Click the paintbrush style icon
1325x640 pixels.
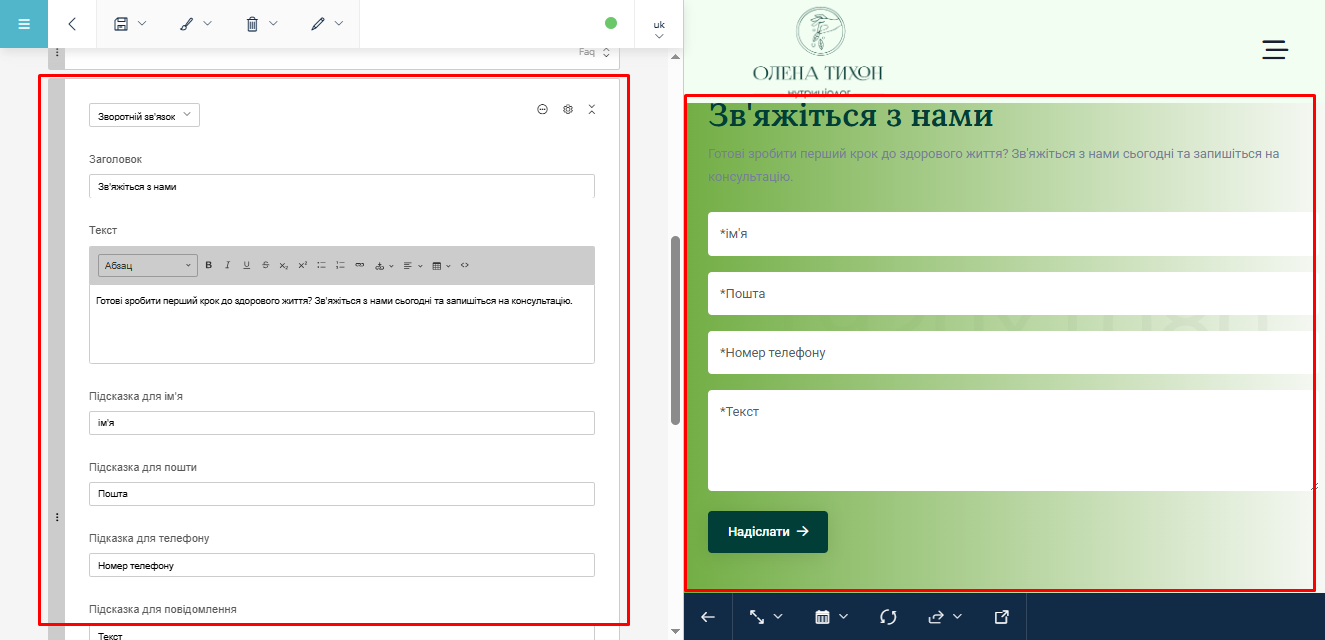click(x=187, y=24)
